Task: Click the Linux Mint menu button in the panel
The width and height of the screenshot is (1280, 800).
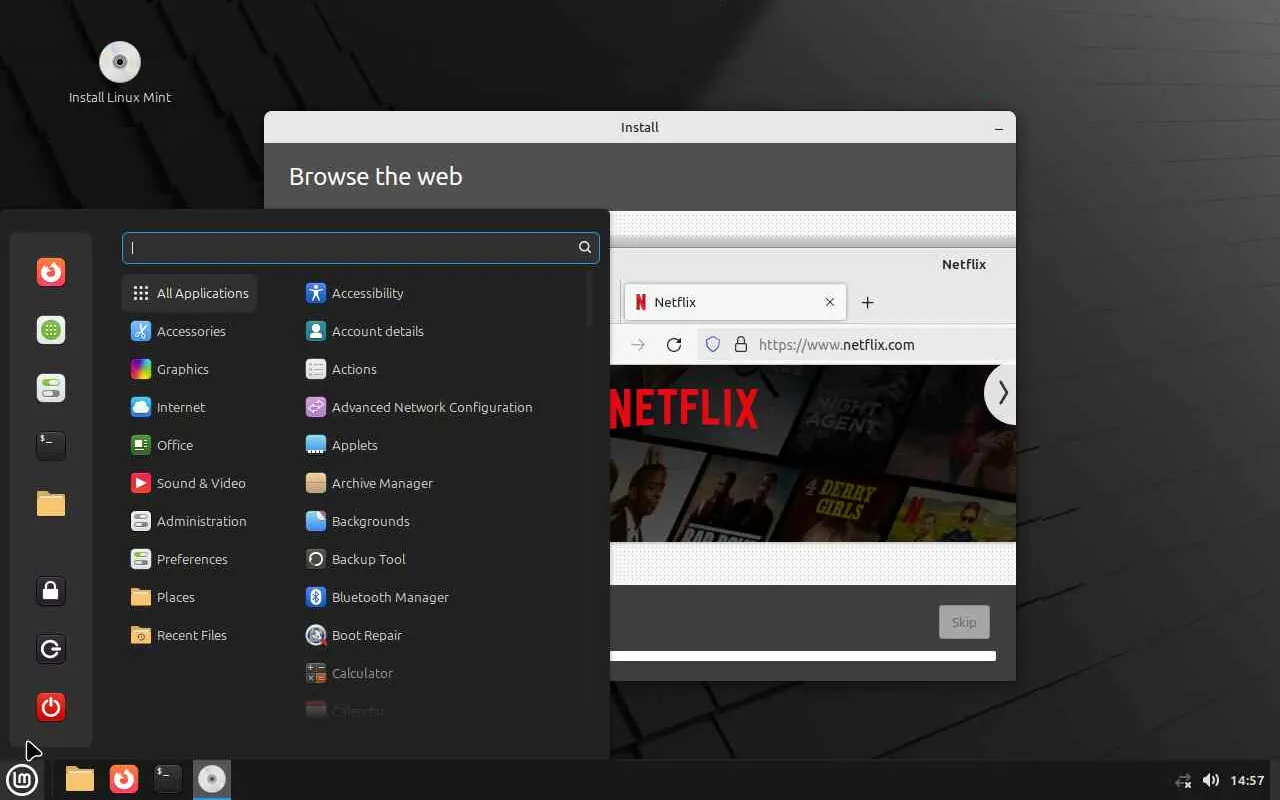Action: 22,779
